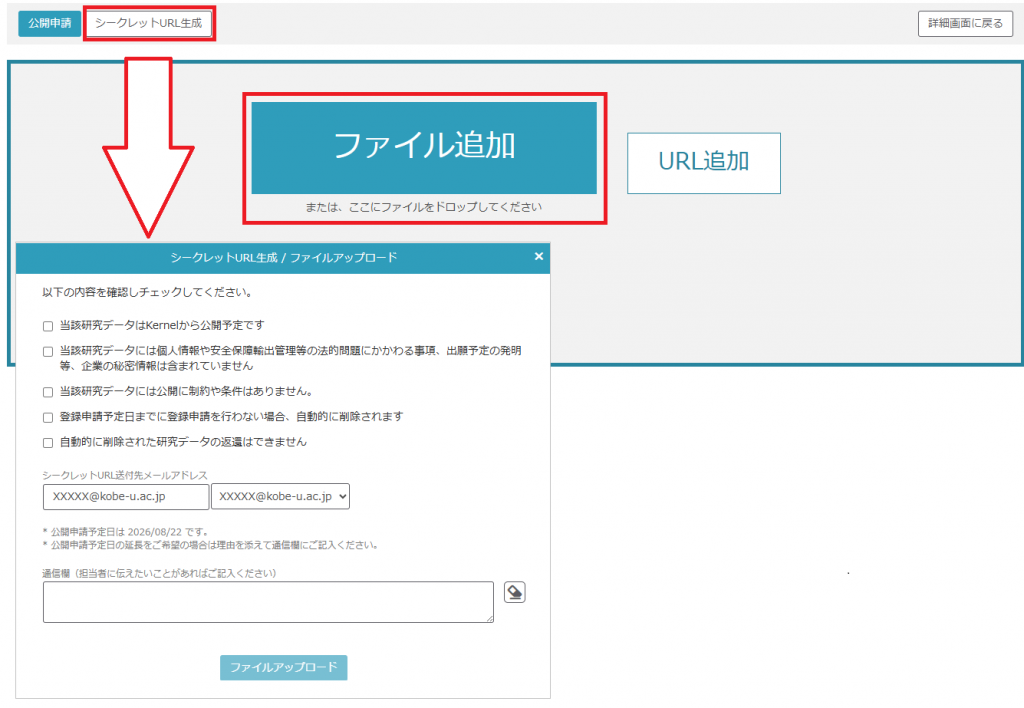Select the シークレットURL生成 tab
Viewport: 1024px width, 708px height.
tap(149, 24)
